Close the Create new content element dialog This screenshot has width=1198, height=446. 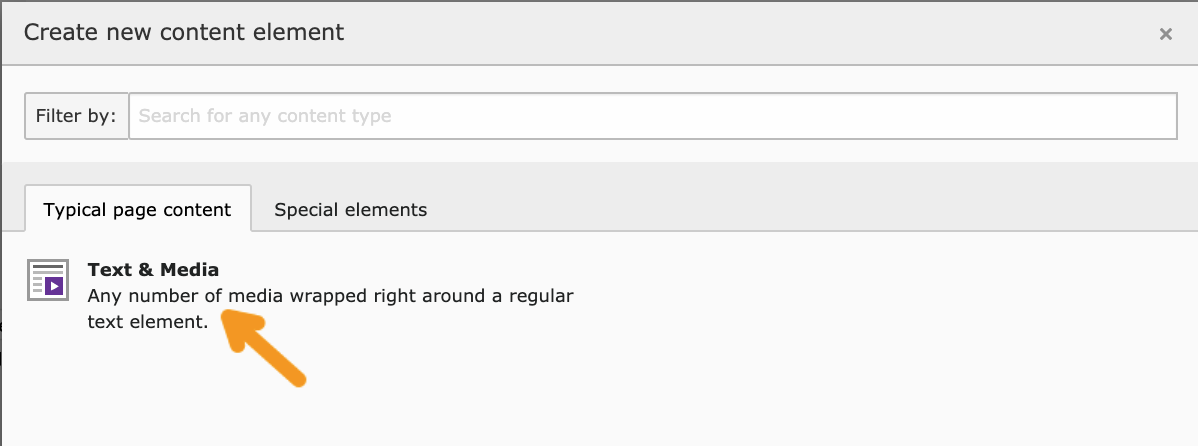pos(1165,34)
